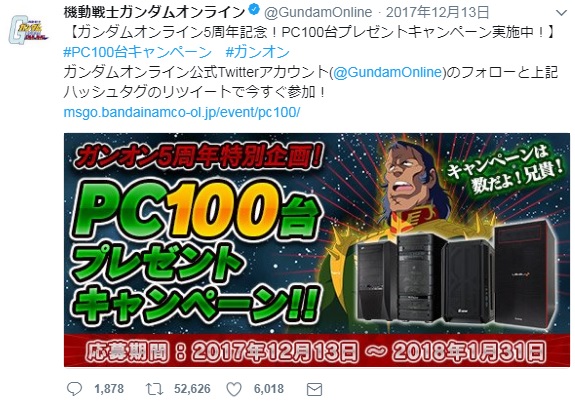The width and height of the screenshot is (575, 405).
Task: Click the blue verified badge icon
Action: [254, 11]
